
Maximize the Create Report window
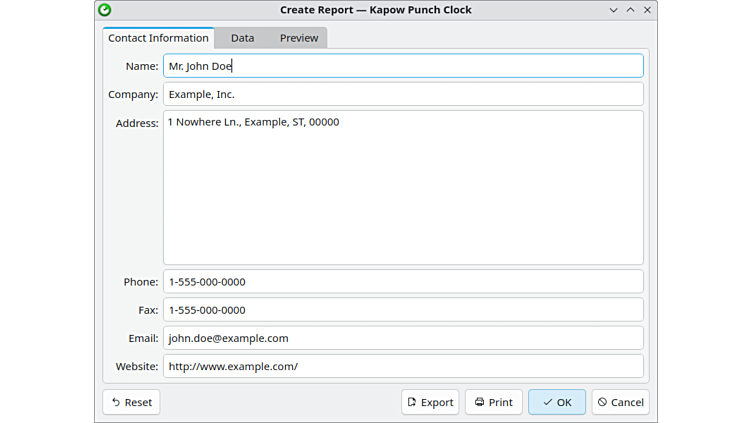(630, 10)
